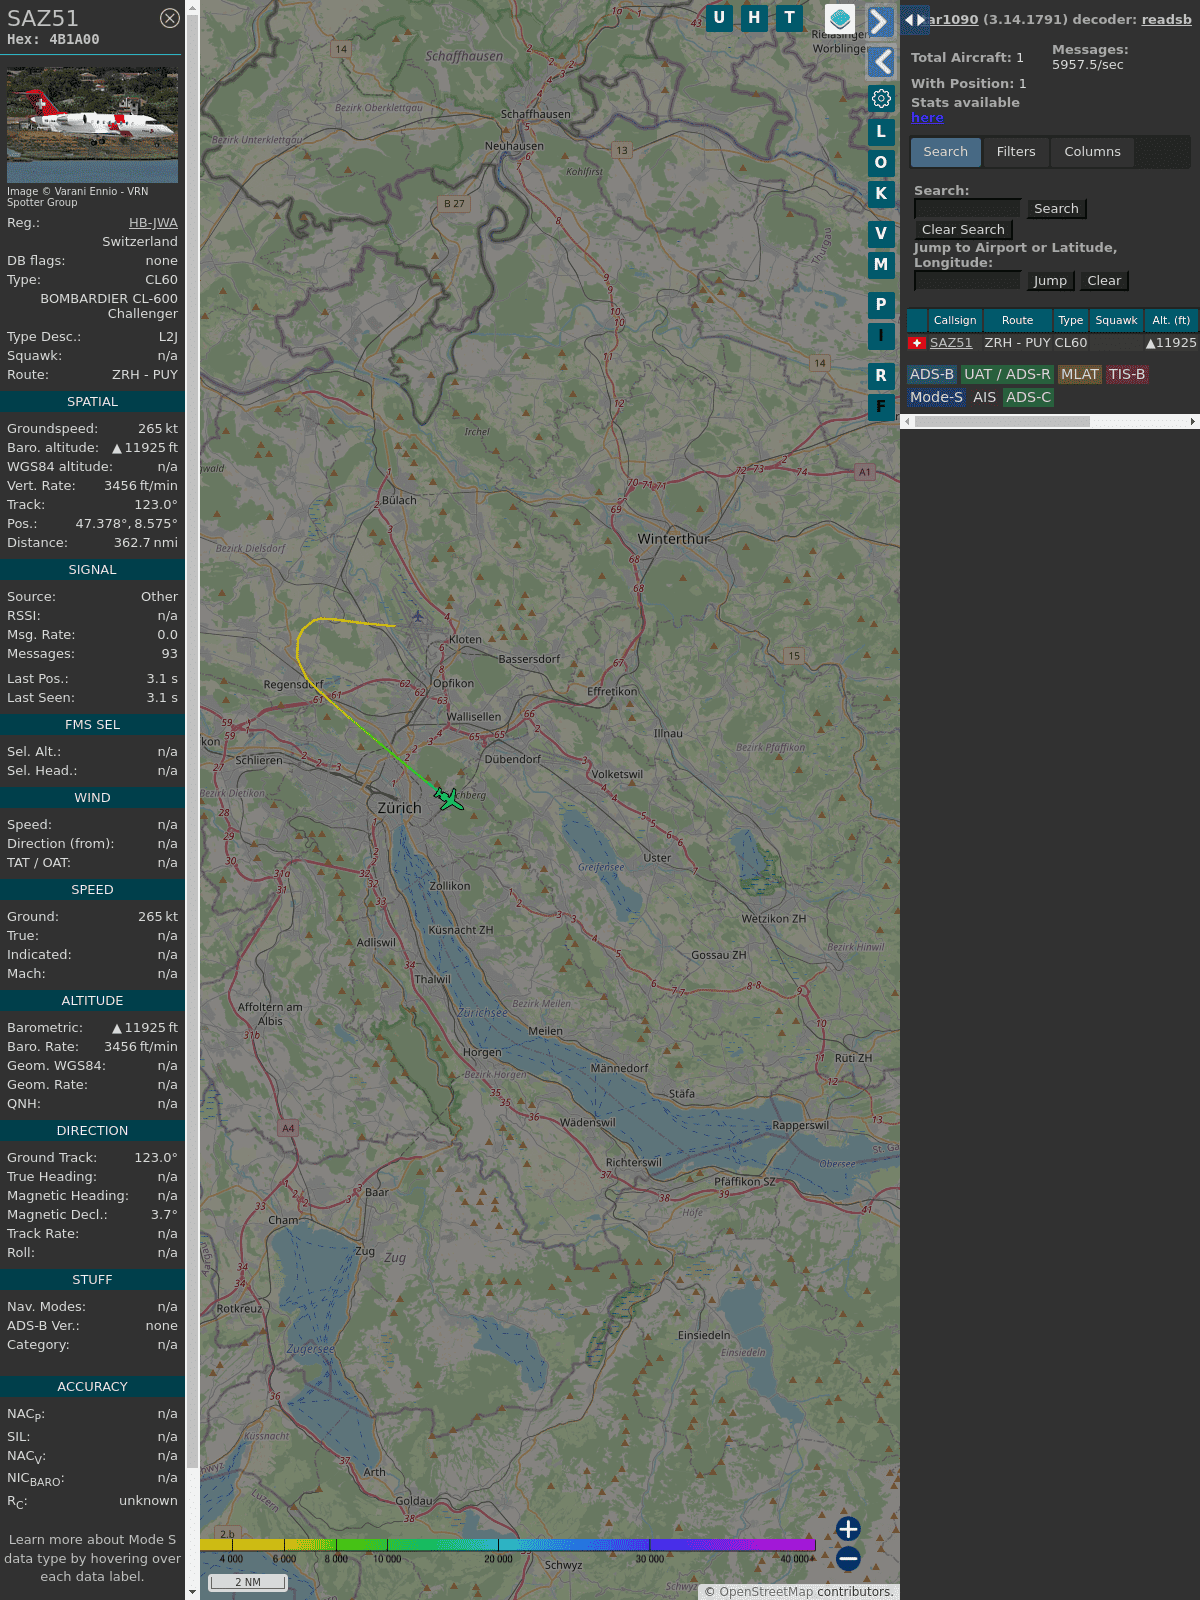Toggle the K map option button
1200x1600 pixels.
pos(881,194)
